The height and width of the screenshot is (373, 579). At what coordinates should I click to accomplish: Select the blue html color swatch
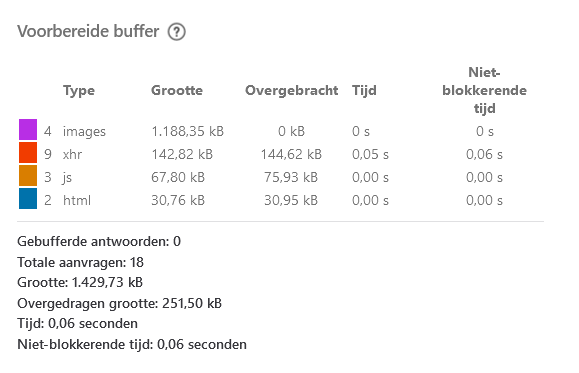click(x=28, y=199)
